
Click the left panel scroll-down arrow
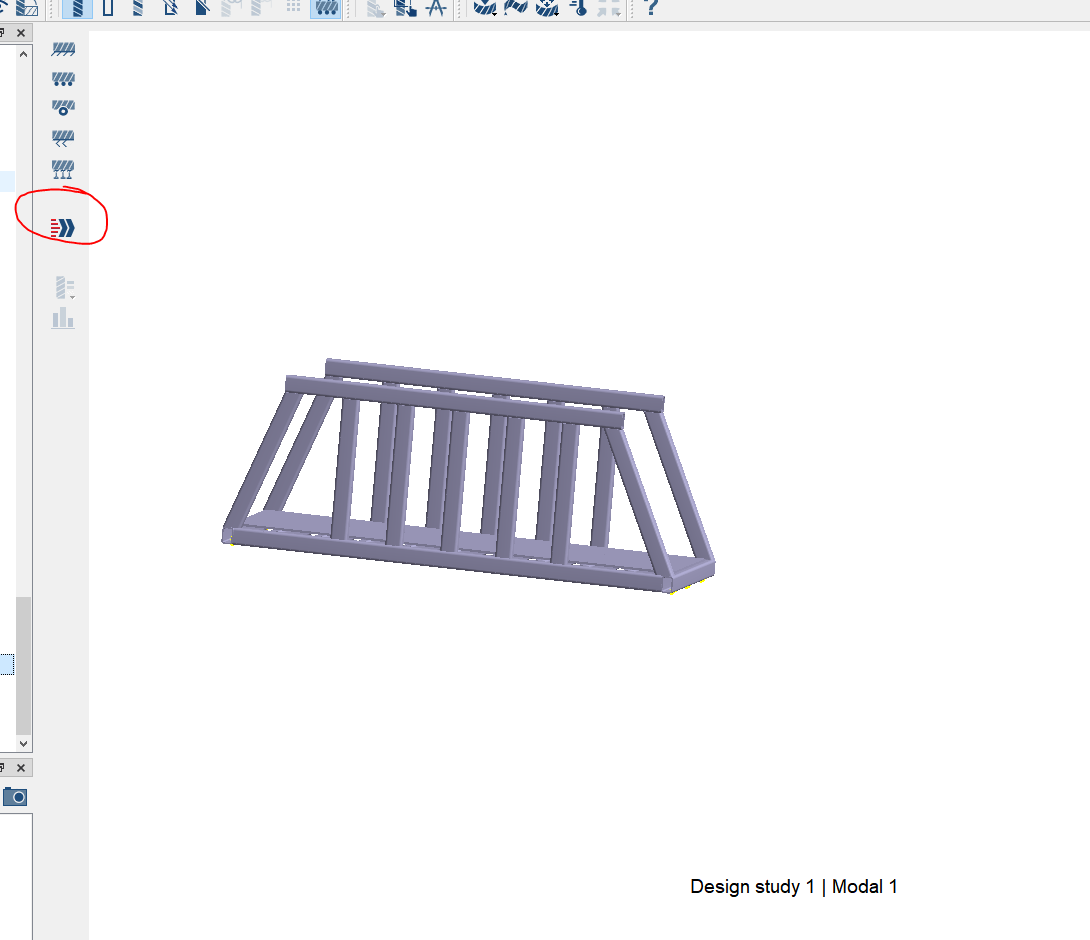click(24, 744)
